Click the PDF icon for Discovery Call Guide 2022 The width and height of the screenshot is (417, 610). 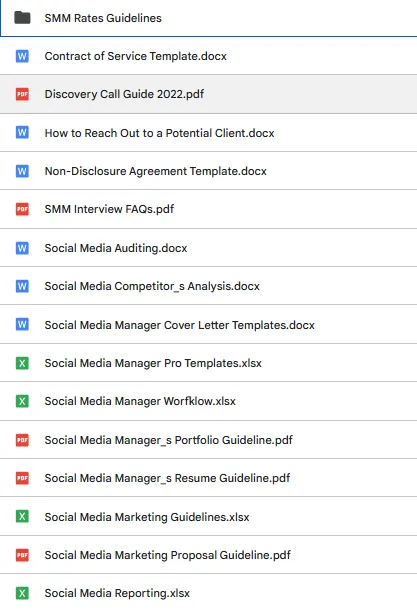pos(22,94)
